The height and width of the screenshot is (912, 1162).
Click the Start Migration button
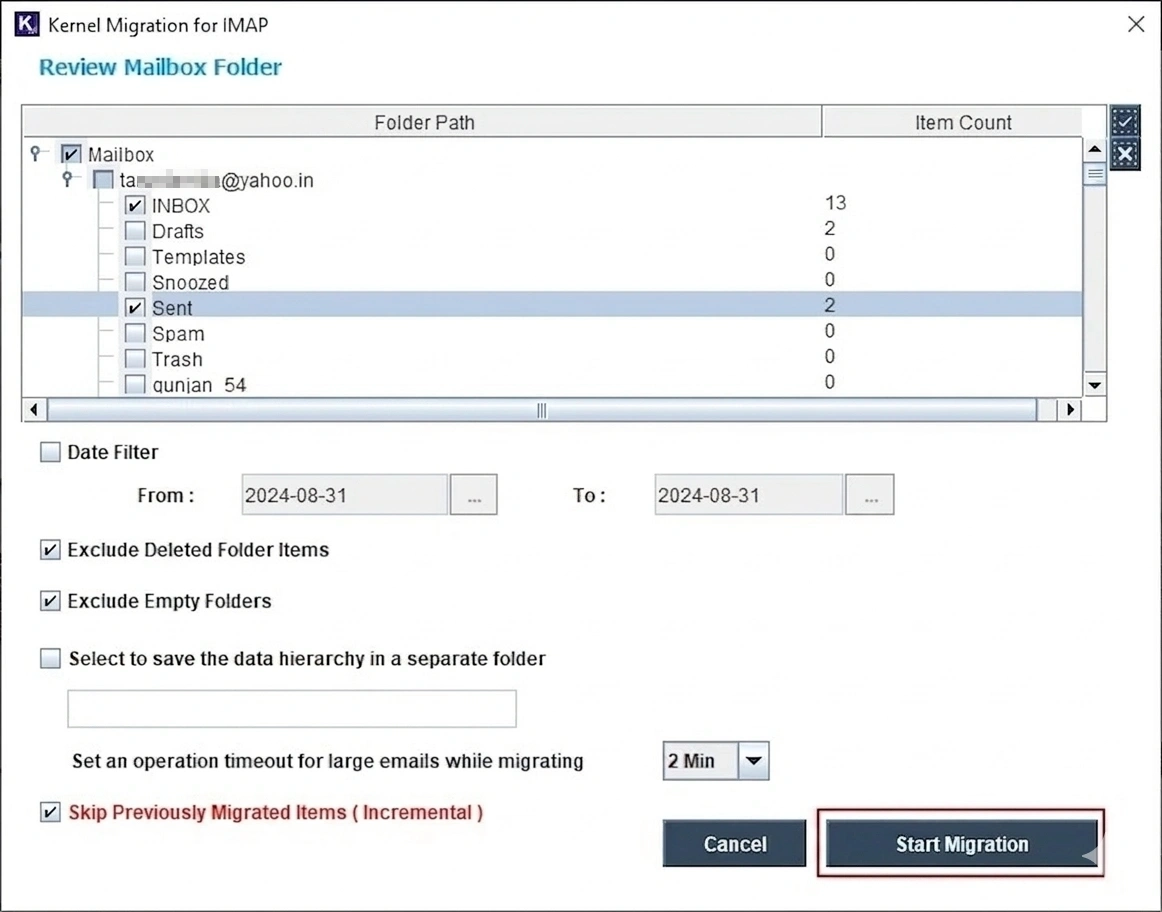961,844
